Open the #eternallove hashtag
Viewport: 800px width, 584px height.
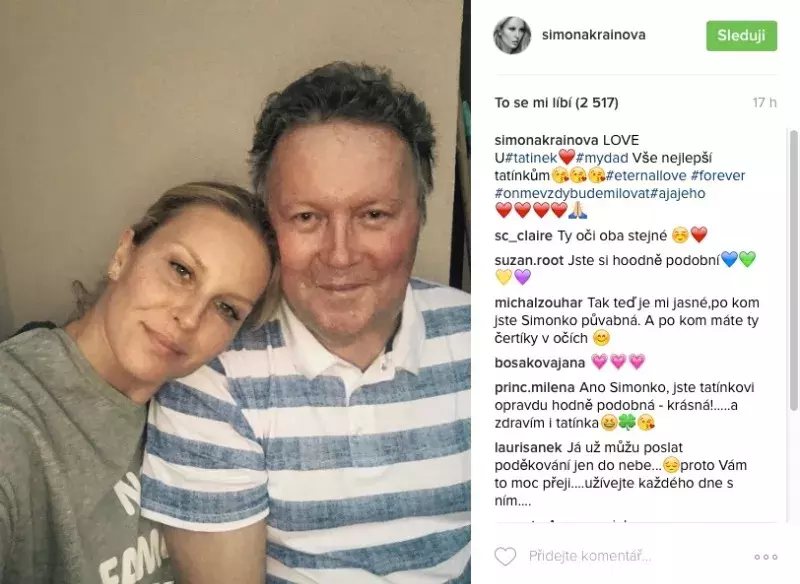(x=646, y=175)
